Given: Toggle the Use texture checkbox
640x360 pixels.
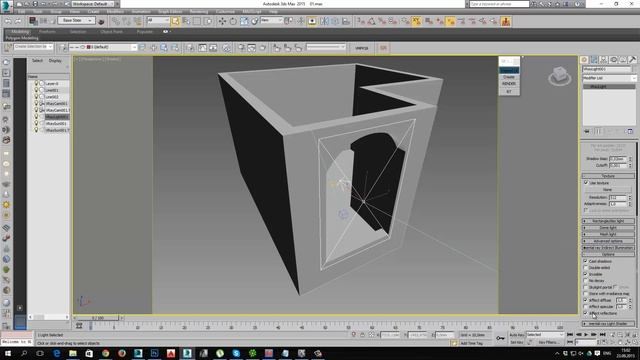Looking at the screenshot, I should point(586,183).
